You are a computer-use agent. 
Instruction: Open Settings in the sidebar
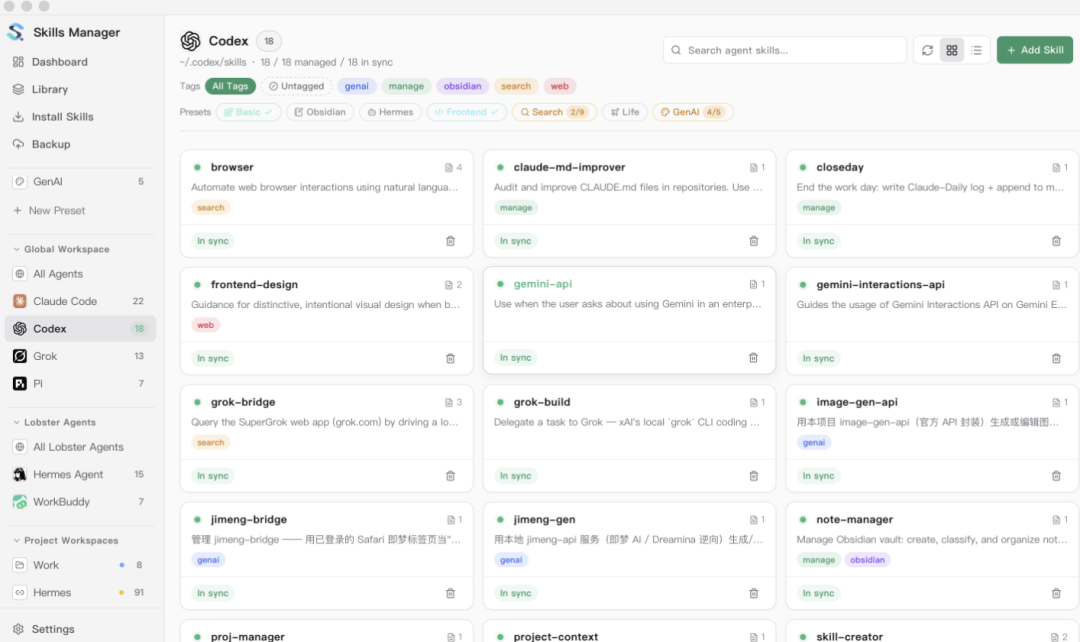click(80, 629)
